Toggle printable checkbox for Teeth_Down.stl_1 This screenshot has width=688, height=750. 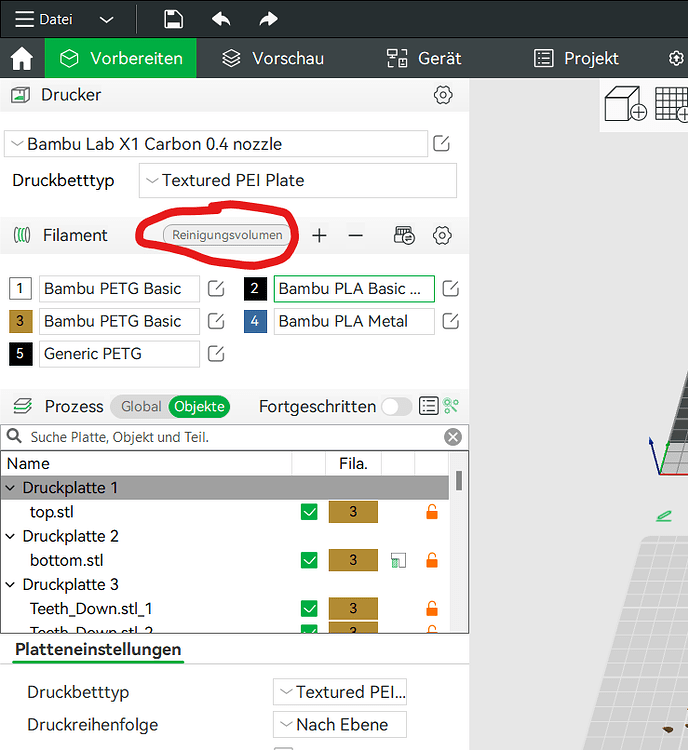click(x=309, y=608)
